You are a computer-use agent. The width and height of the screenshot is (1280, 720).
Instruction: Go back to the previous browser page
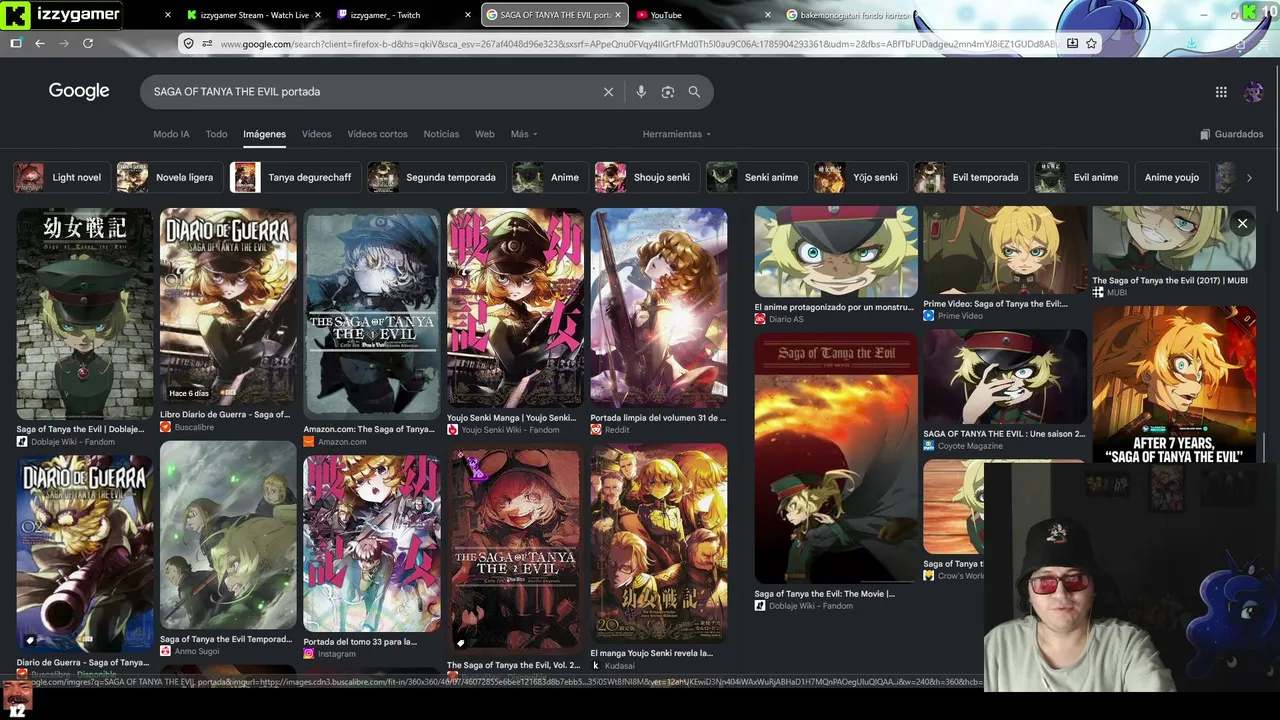point(40,43)
